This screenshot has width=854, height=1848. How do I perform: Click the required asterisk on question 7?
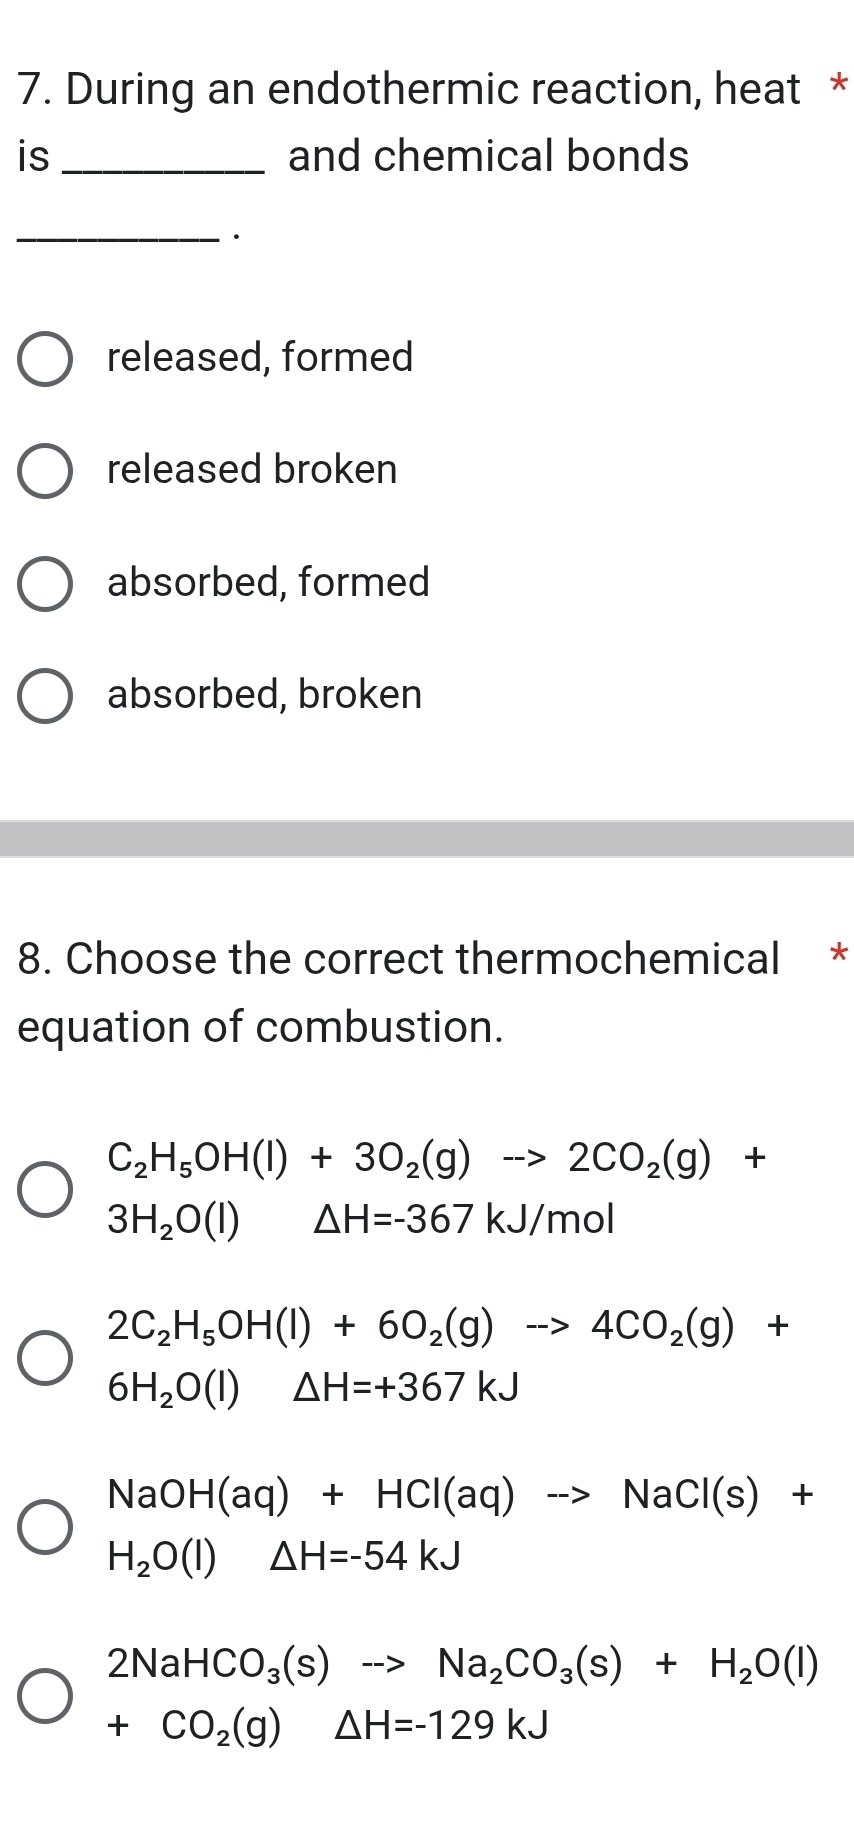pos(839,86)
